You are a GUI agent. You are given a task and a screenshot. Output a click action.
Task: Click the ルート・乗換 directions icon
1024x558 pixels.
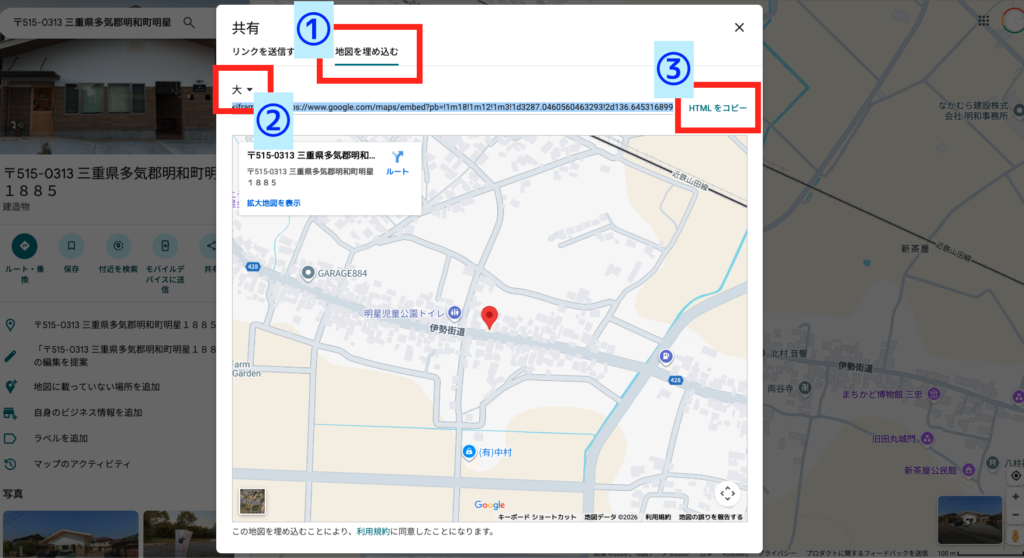click(x=24, y=245)
